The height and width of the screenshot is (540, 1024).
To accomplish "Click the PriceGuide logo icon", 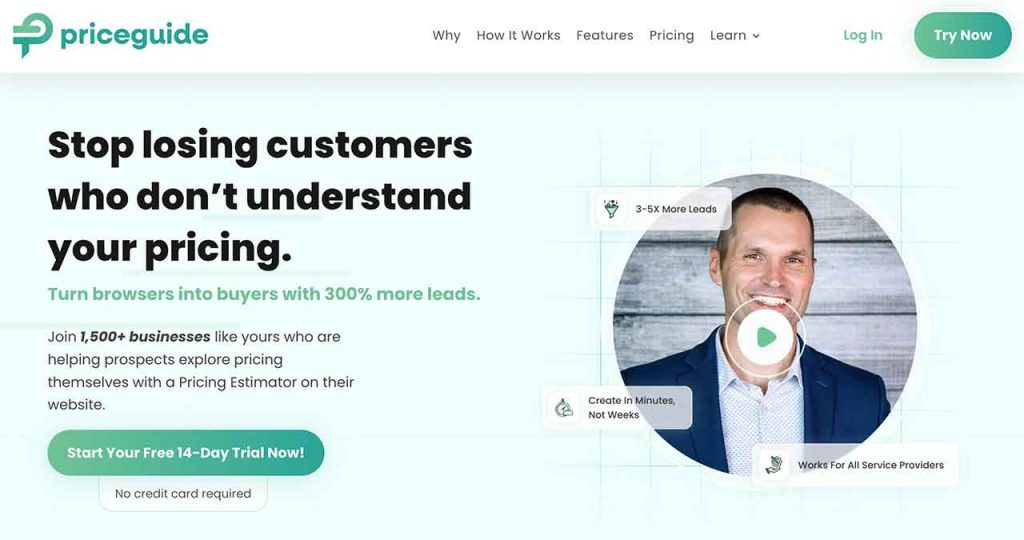I will [x=32, y=35].
